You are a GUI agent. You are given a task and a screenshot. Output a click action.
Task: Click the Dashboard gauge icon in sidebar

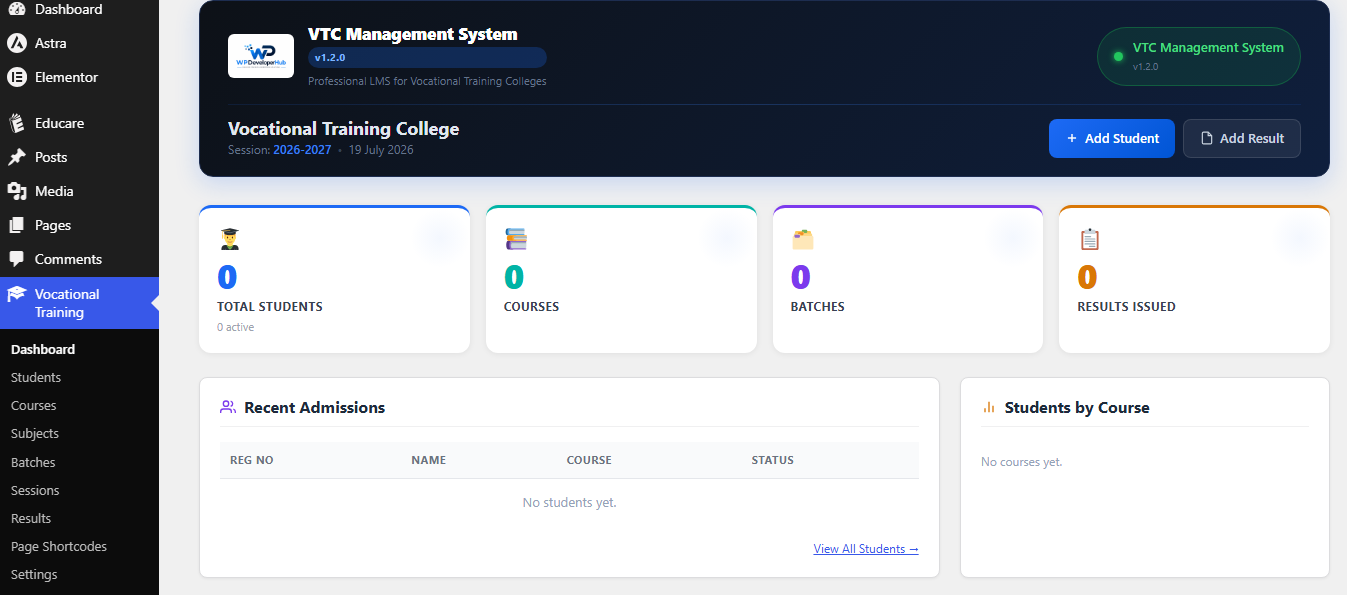pos(16,9)
